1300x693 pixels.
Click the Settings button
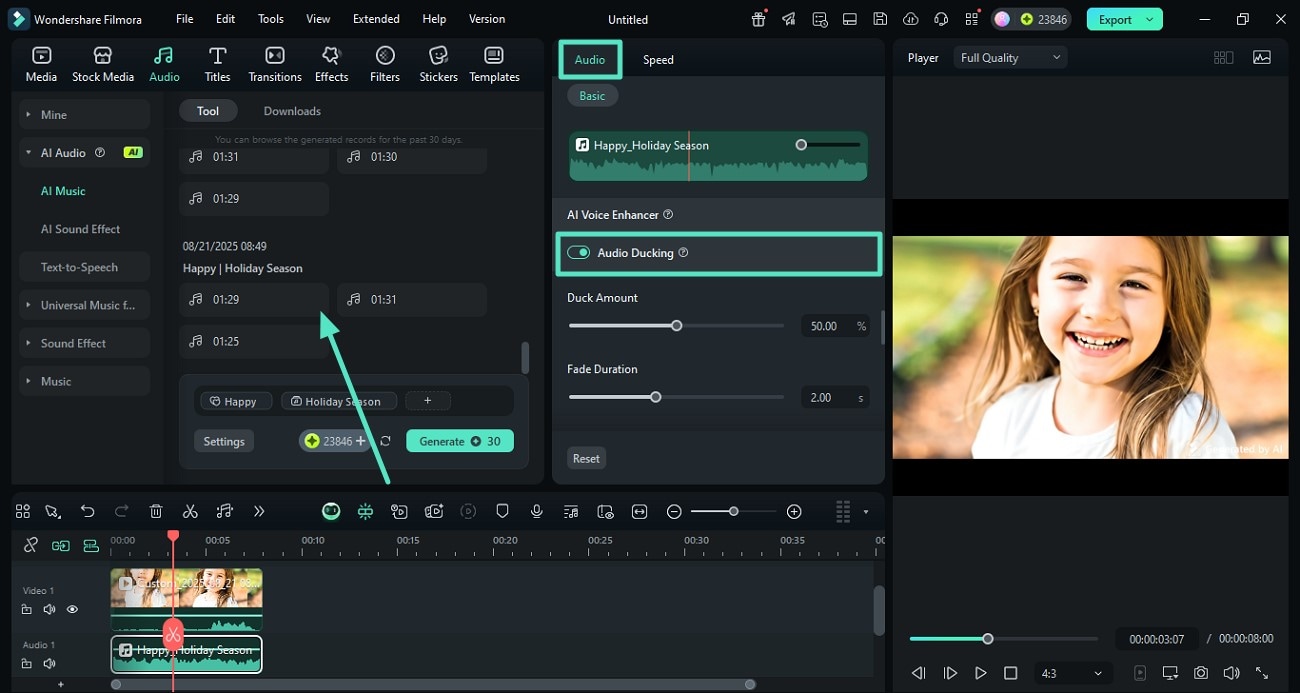coord(224,441)
